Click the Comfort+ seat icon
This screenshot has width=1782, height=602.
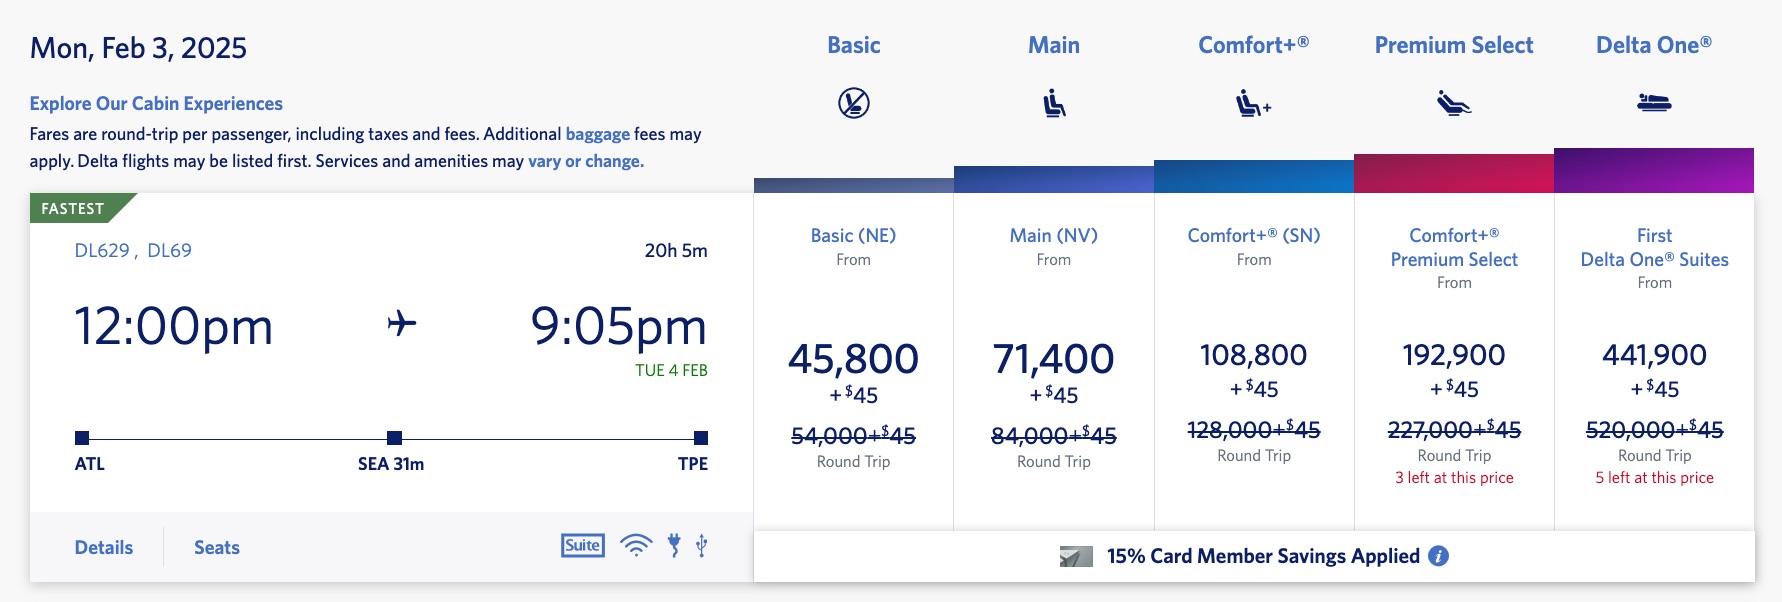[x=1253, y=103]
